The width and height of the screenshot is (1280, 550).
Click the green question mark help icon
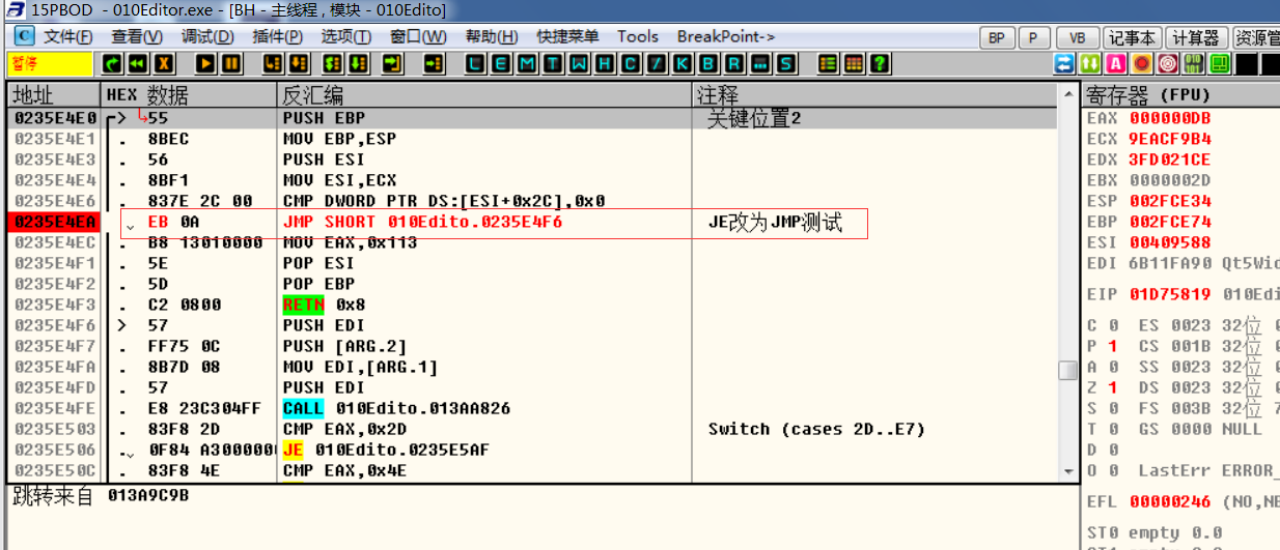click(x=880, y=64)
